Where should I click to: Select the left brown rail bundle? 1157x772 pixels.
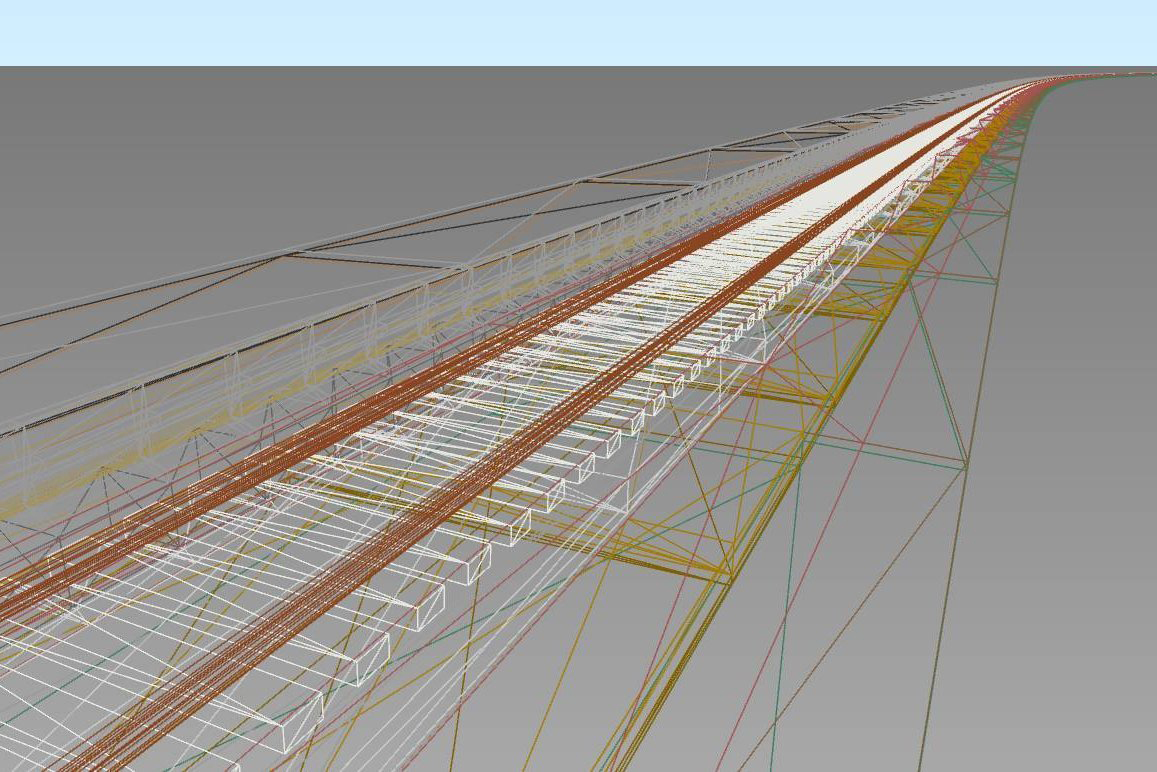pyautogui.click(x=300, y=458)
